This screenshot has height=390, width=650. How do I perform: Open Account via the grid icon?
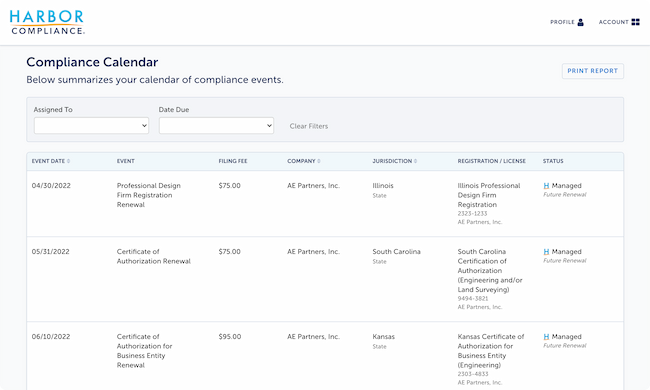(x=635, y=22)
